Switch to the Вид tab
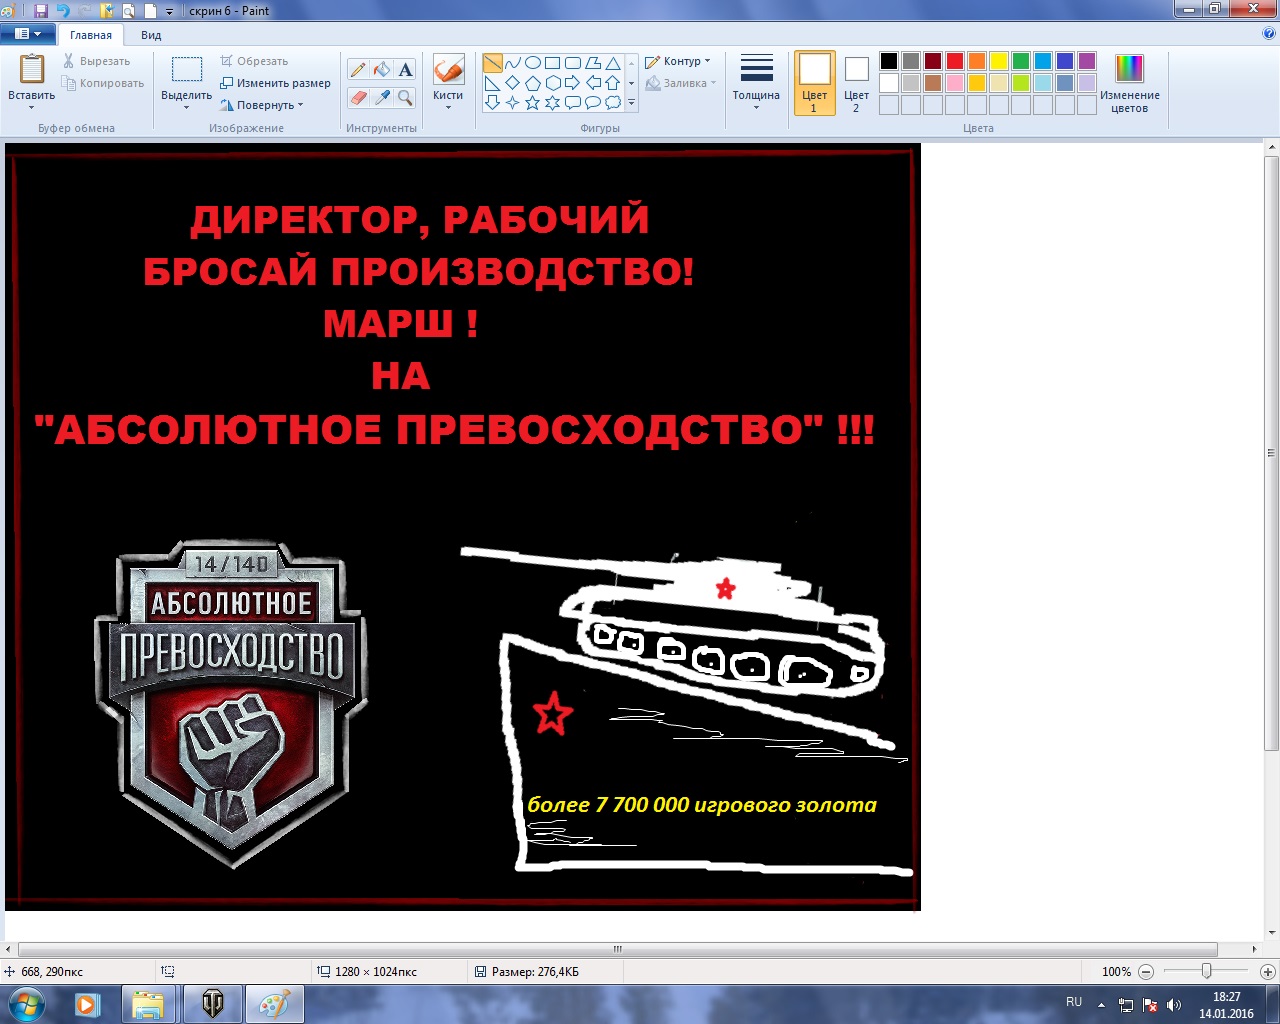Screen dimensions: 1280x1024 [x=151, y=35]
